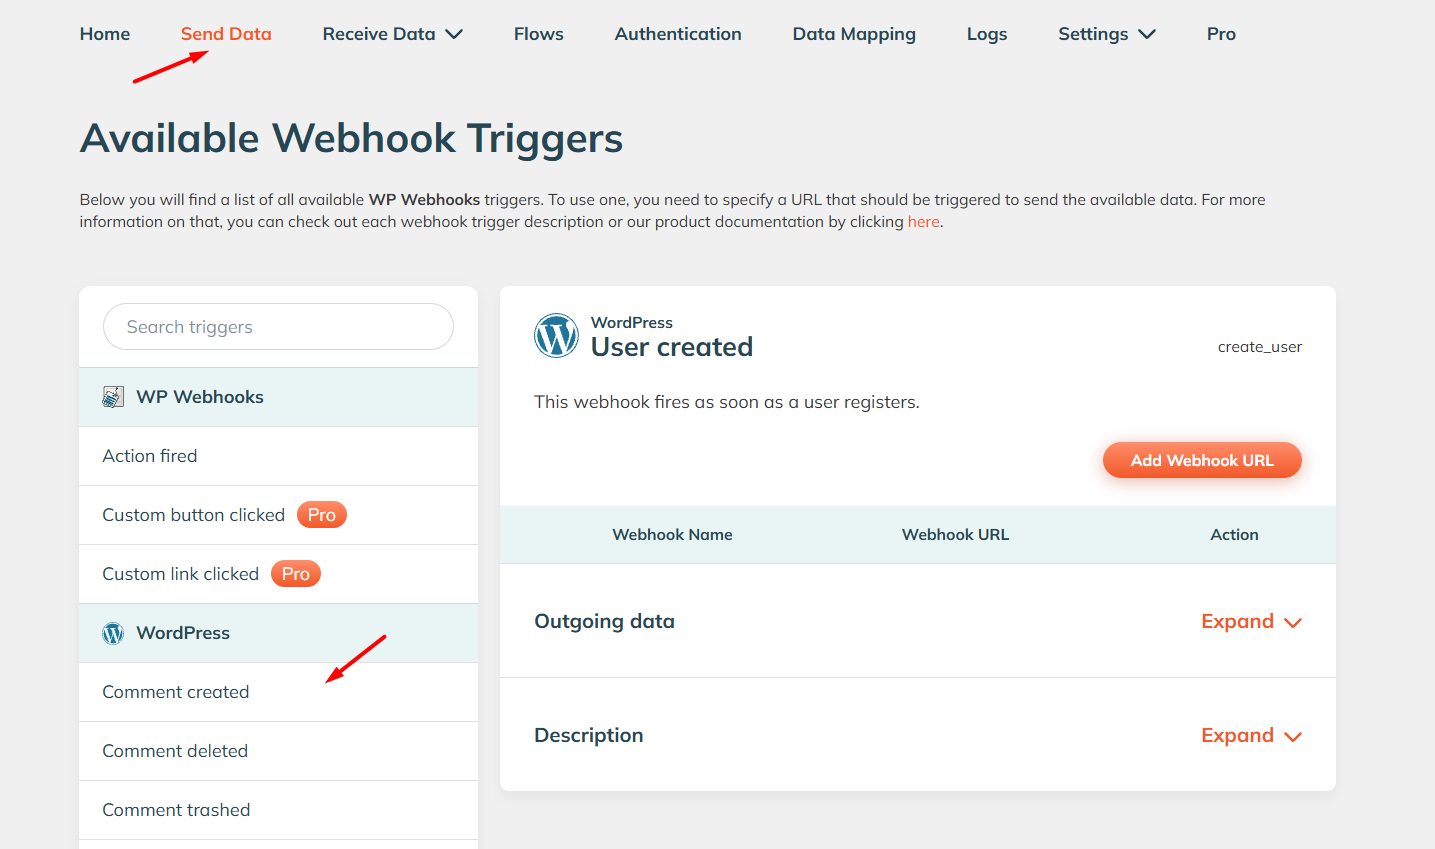Switch to the Flows tab
This screenshot has height=849, width=1435.
pos(538,33)
